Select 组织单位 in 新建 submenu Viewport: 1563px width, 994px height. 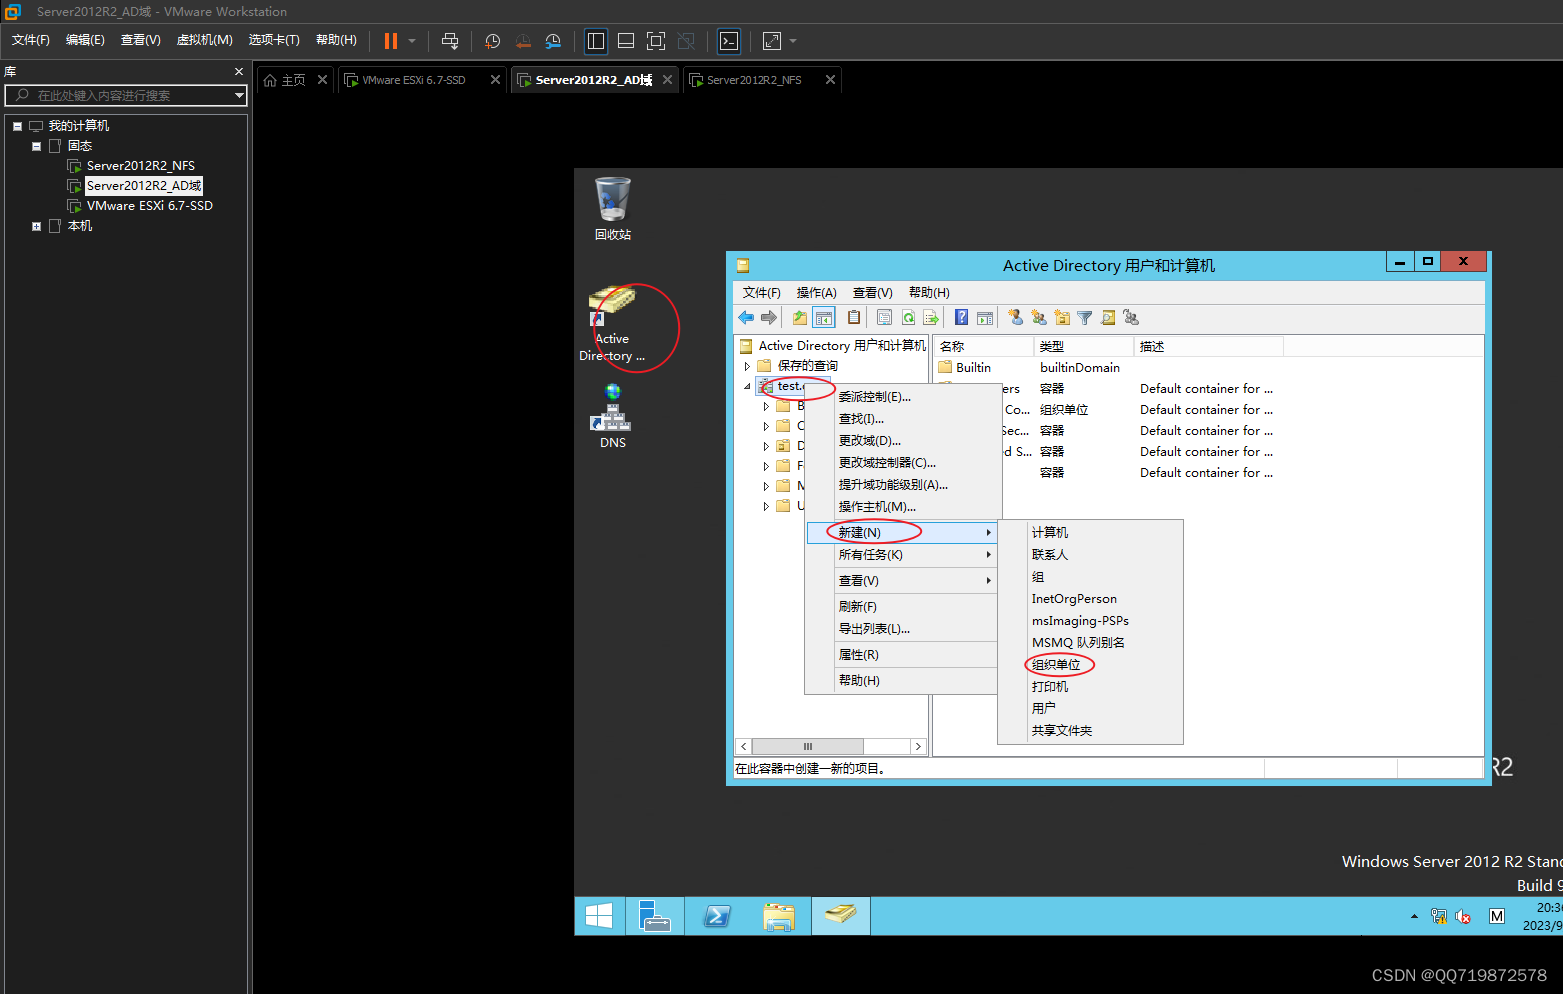click(x=1090, y=665)
